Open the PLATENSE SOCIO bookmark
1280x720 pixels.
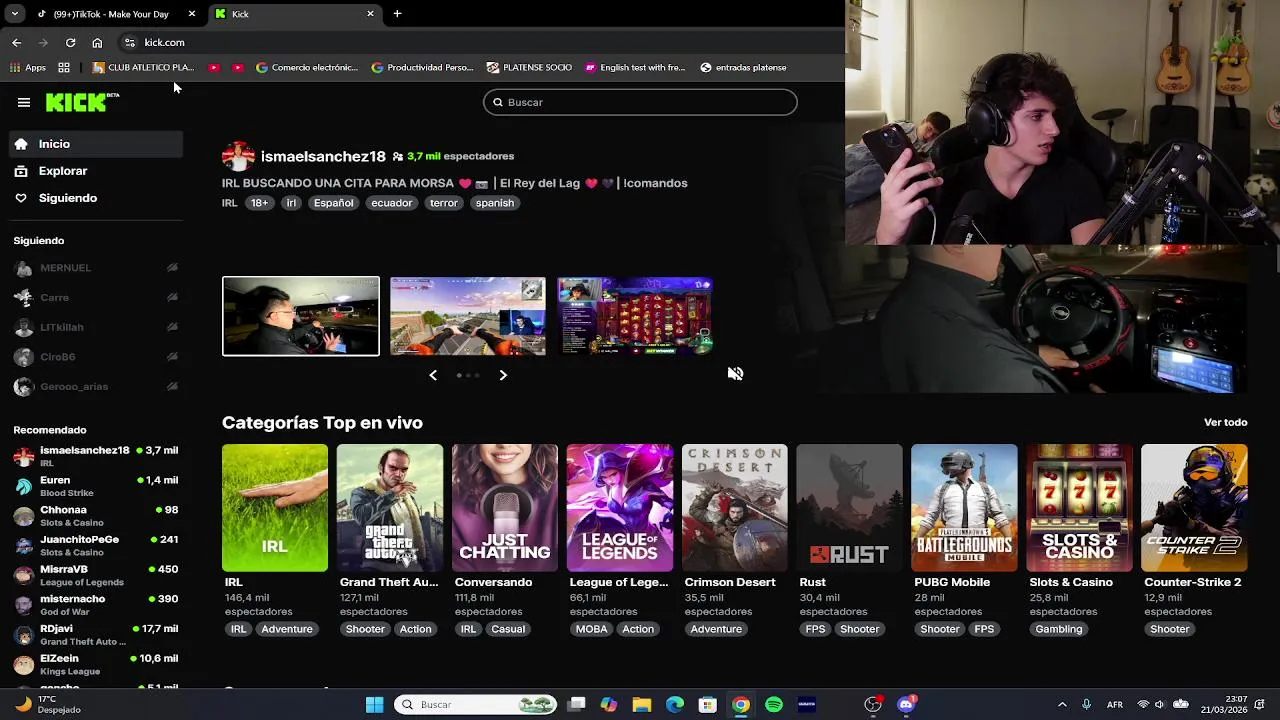529,68
